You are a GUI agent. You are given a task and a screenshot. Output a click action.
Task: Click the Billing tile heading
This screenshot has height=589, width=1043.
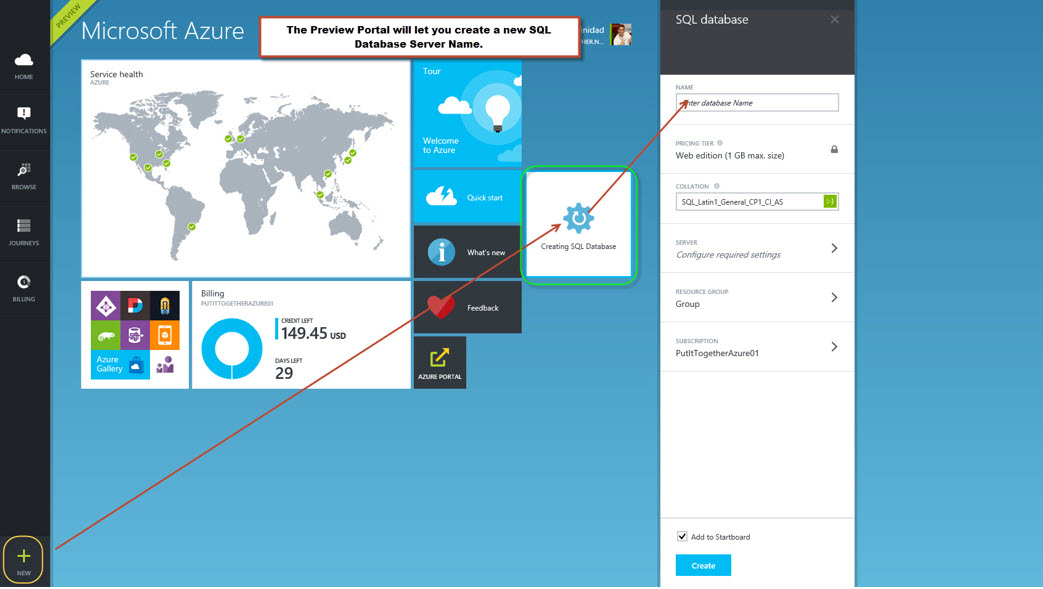pyautogui.click(x=213, y=293)
